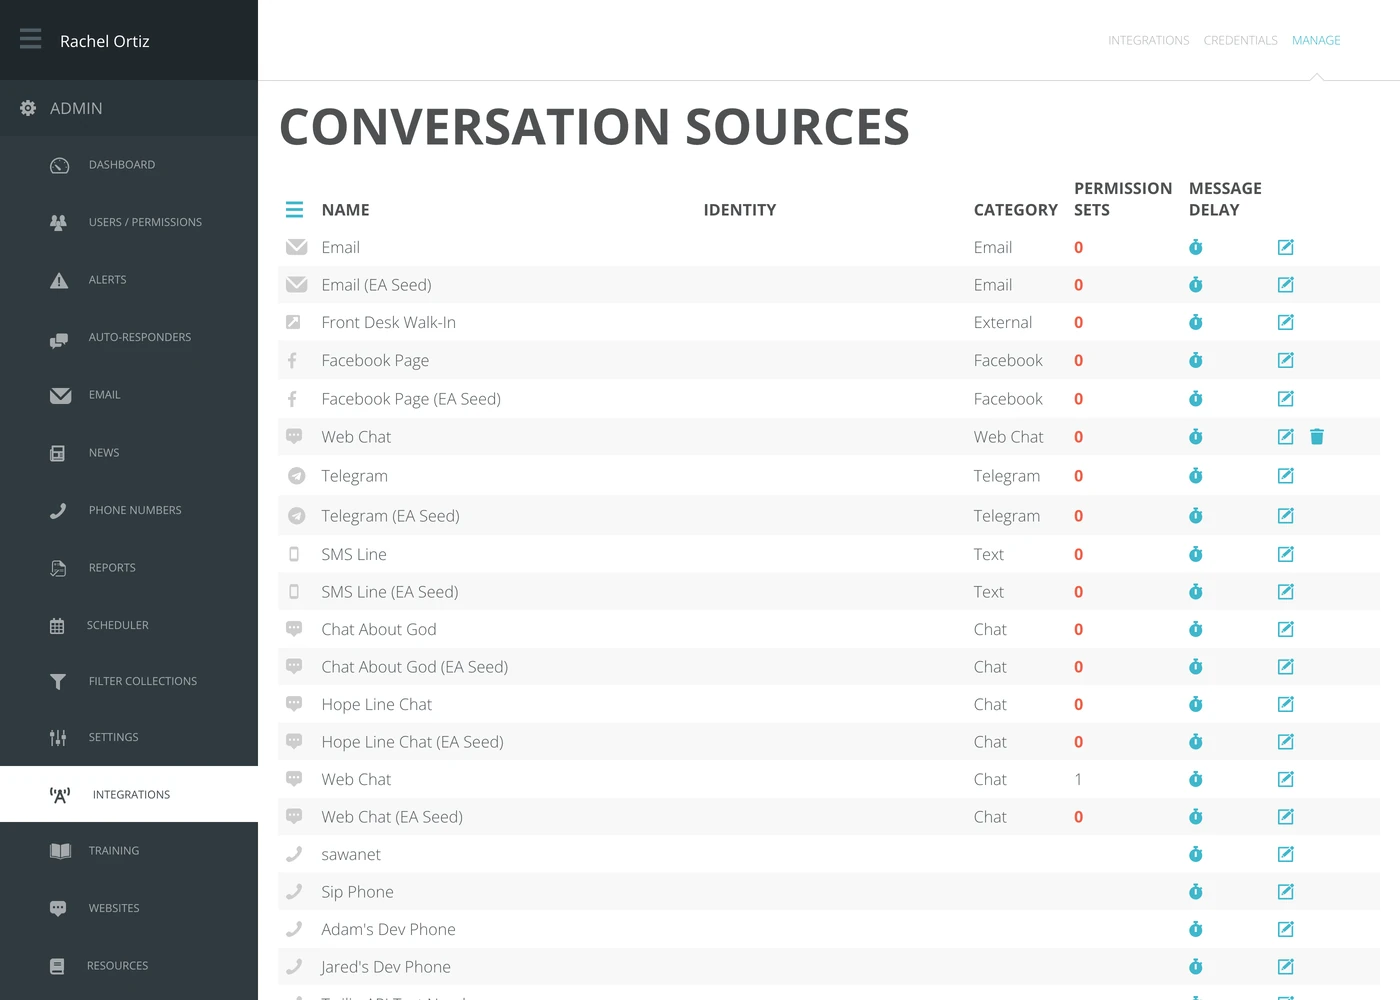Switch to the Integrations top tab
The width and height of the screenshot is (1400, 1000).
click(x=1148, y=41)
